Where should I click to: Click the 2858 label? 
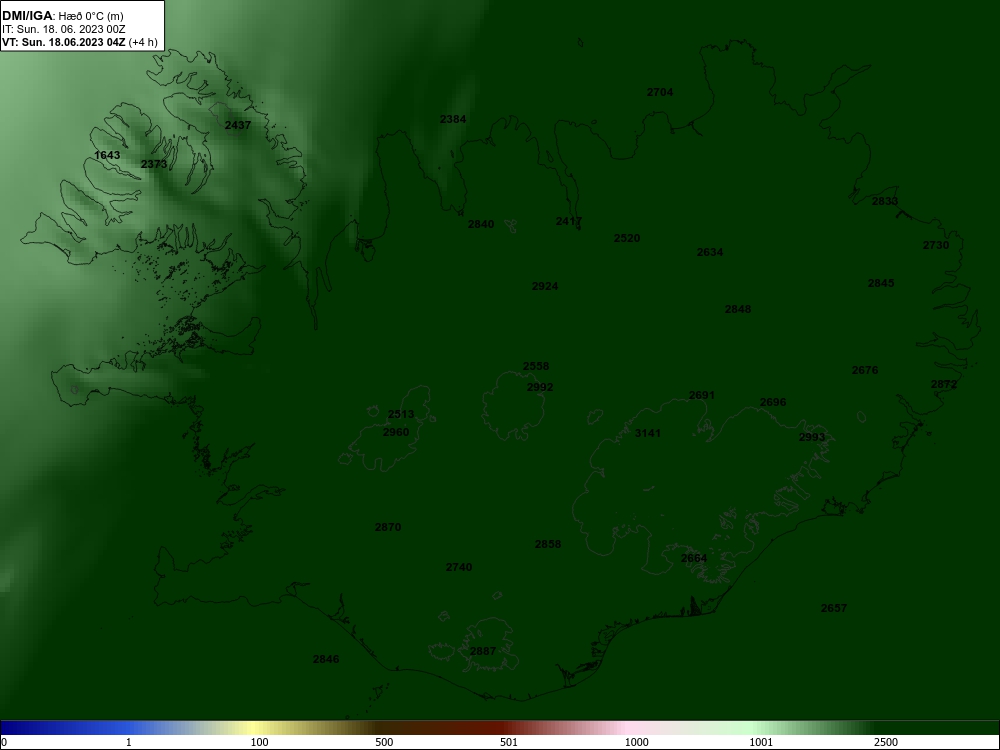click(x=548, y=544)
